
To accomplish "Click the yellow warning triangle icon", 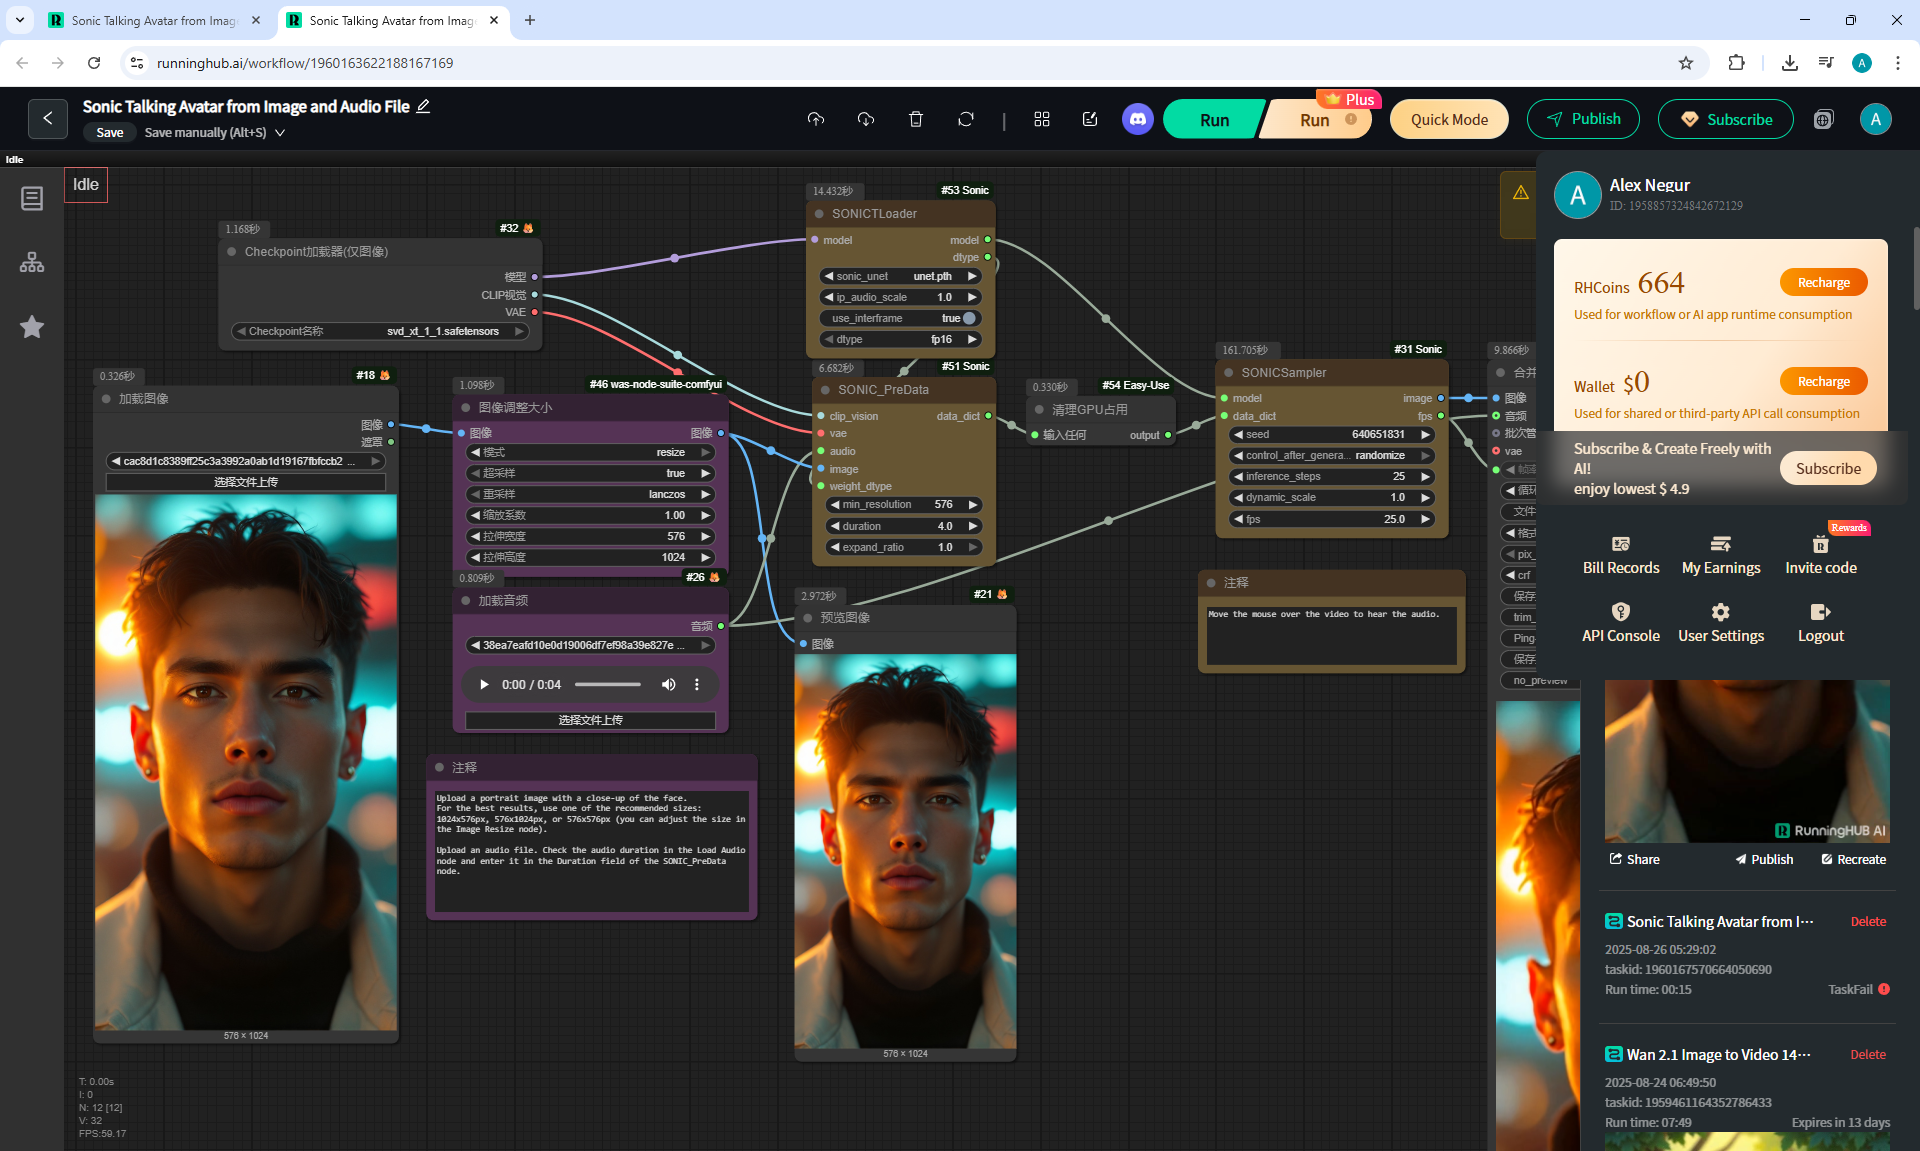I will [x=1521, y=192].
